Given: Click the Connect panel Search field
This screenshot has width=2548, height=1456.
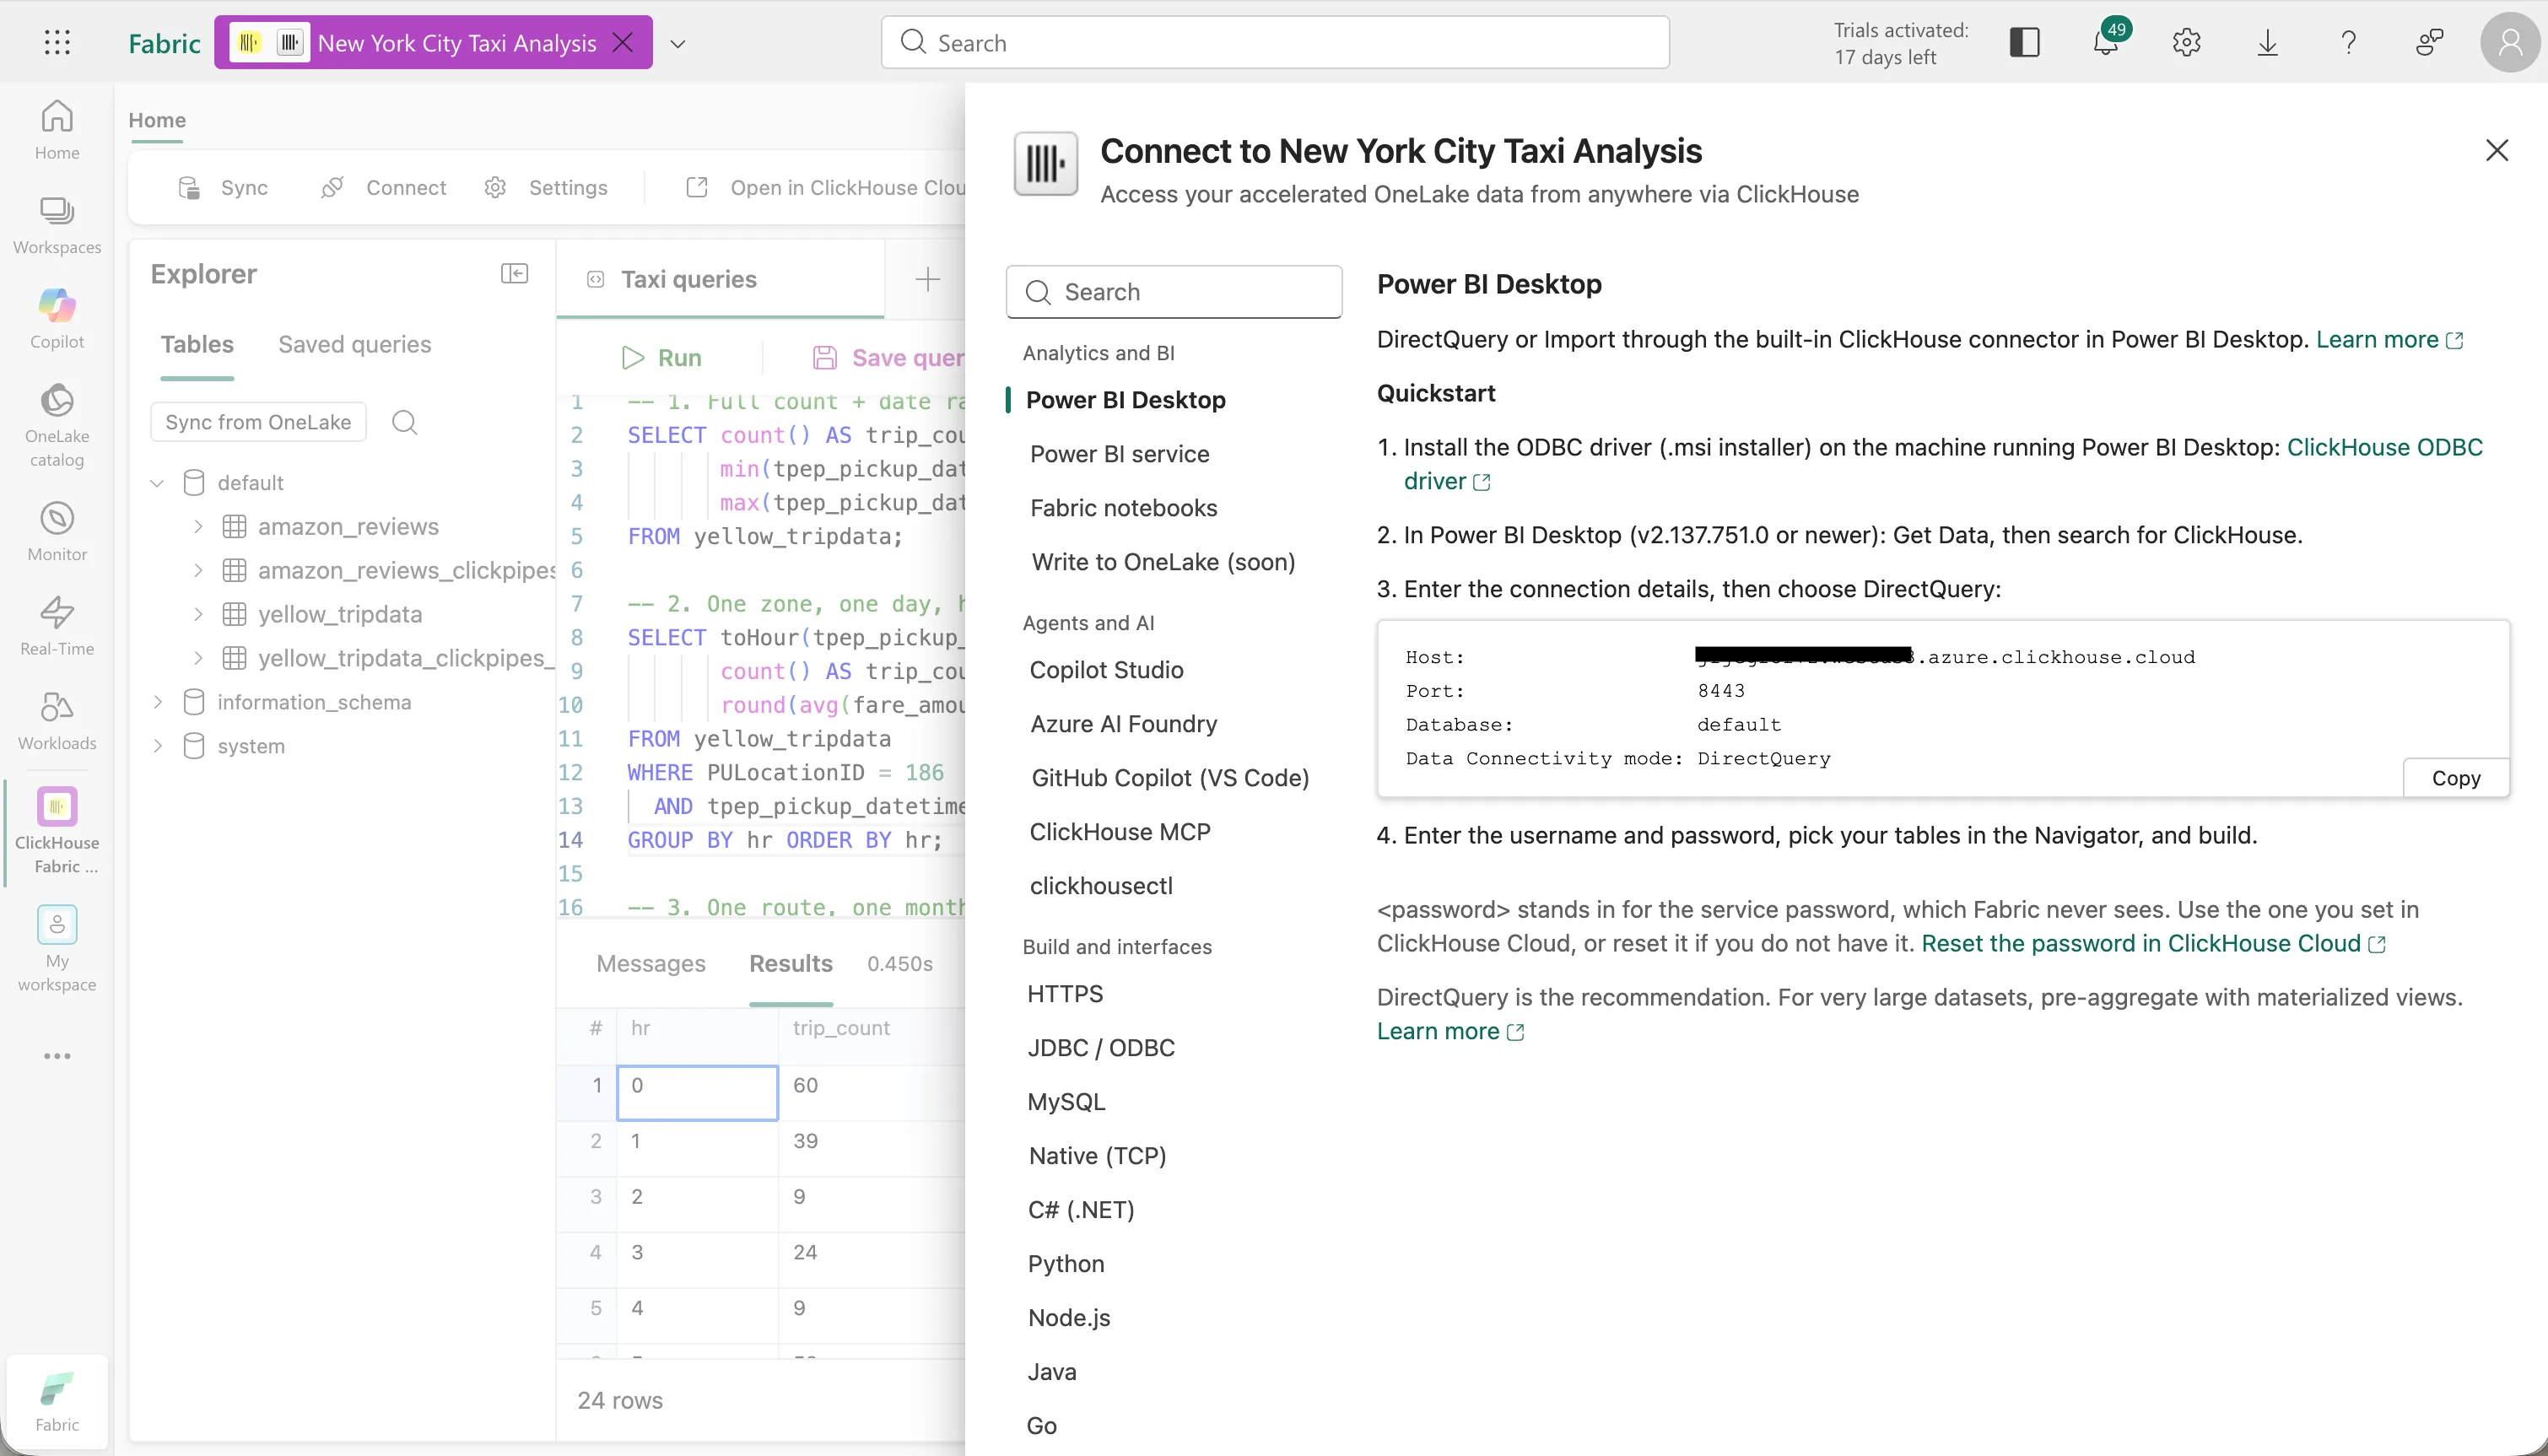Looking at the screenshot, I should tap(1174, 292).
